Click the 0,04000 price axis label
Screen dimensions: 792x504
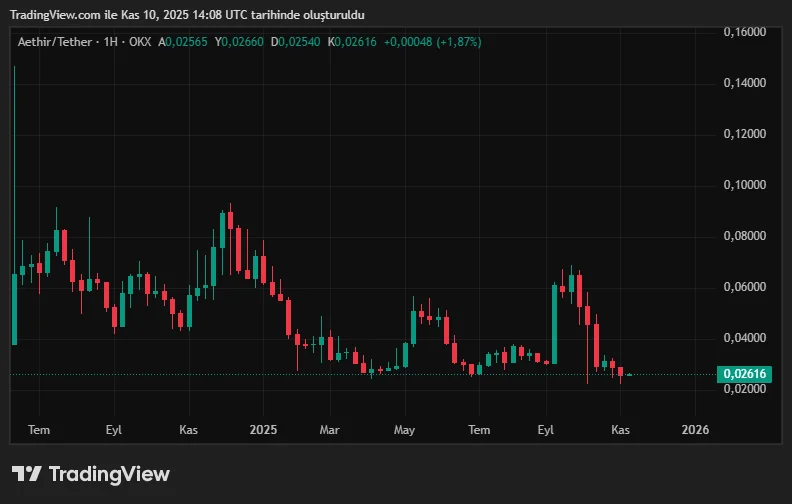pos(744,338)
